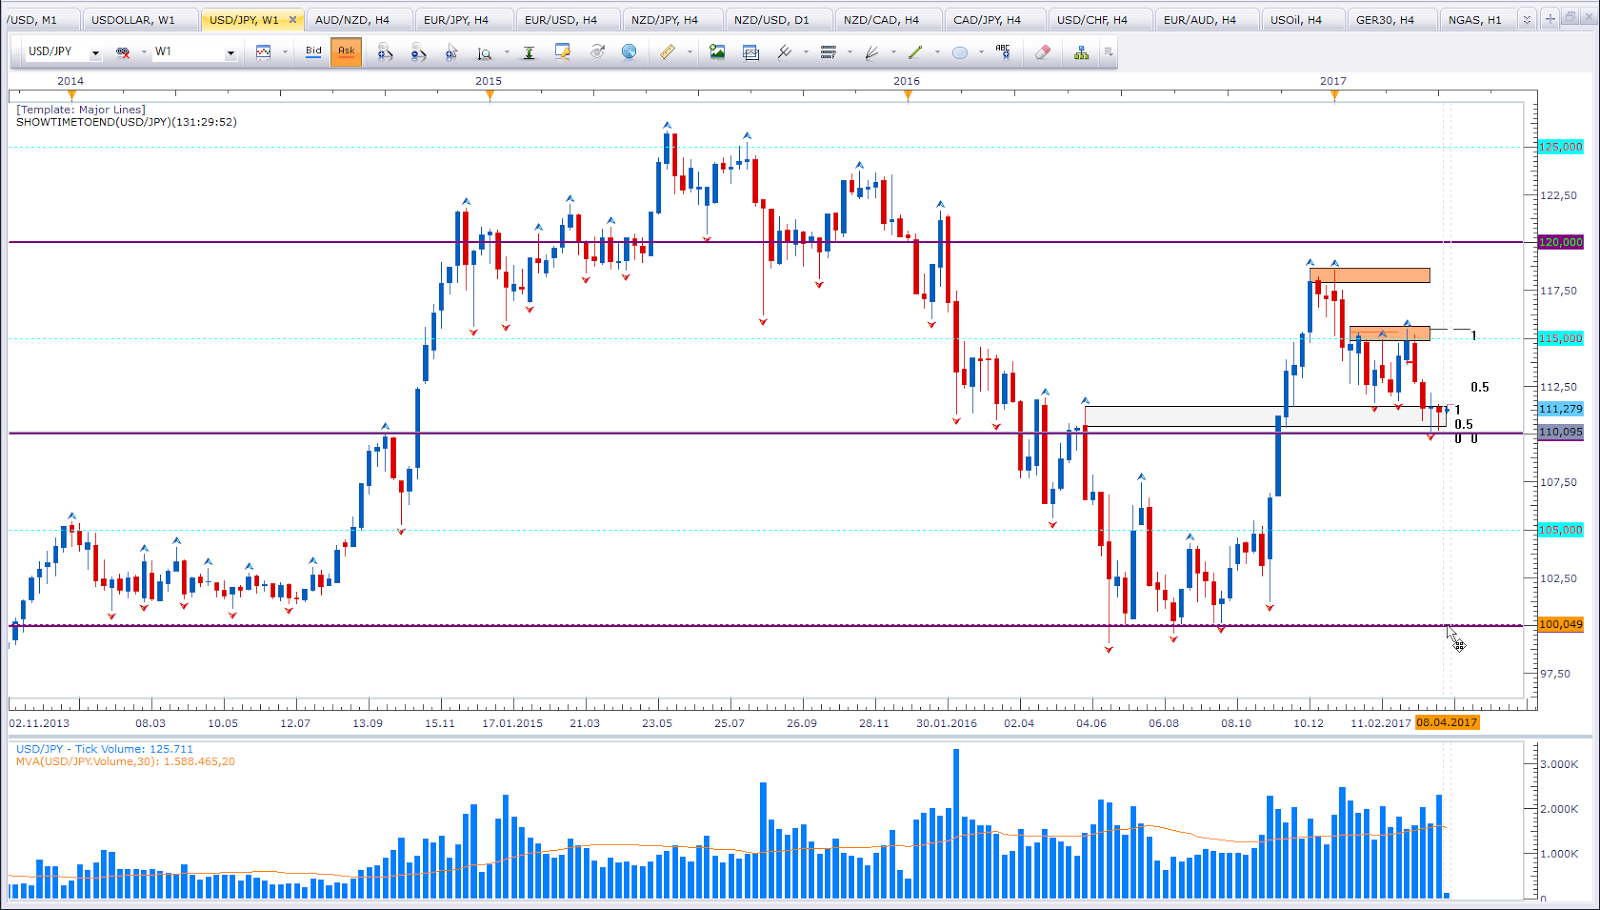Choose the ellipse shape tool
Image resolution: width=1600 pixels, height=910 pixels.
[960, 52]
